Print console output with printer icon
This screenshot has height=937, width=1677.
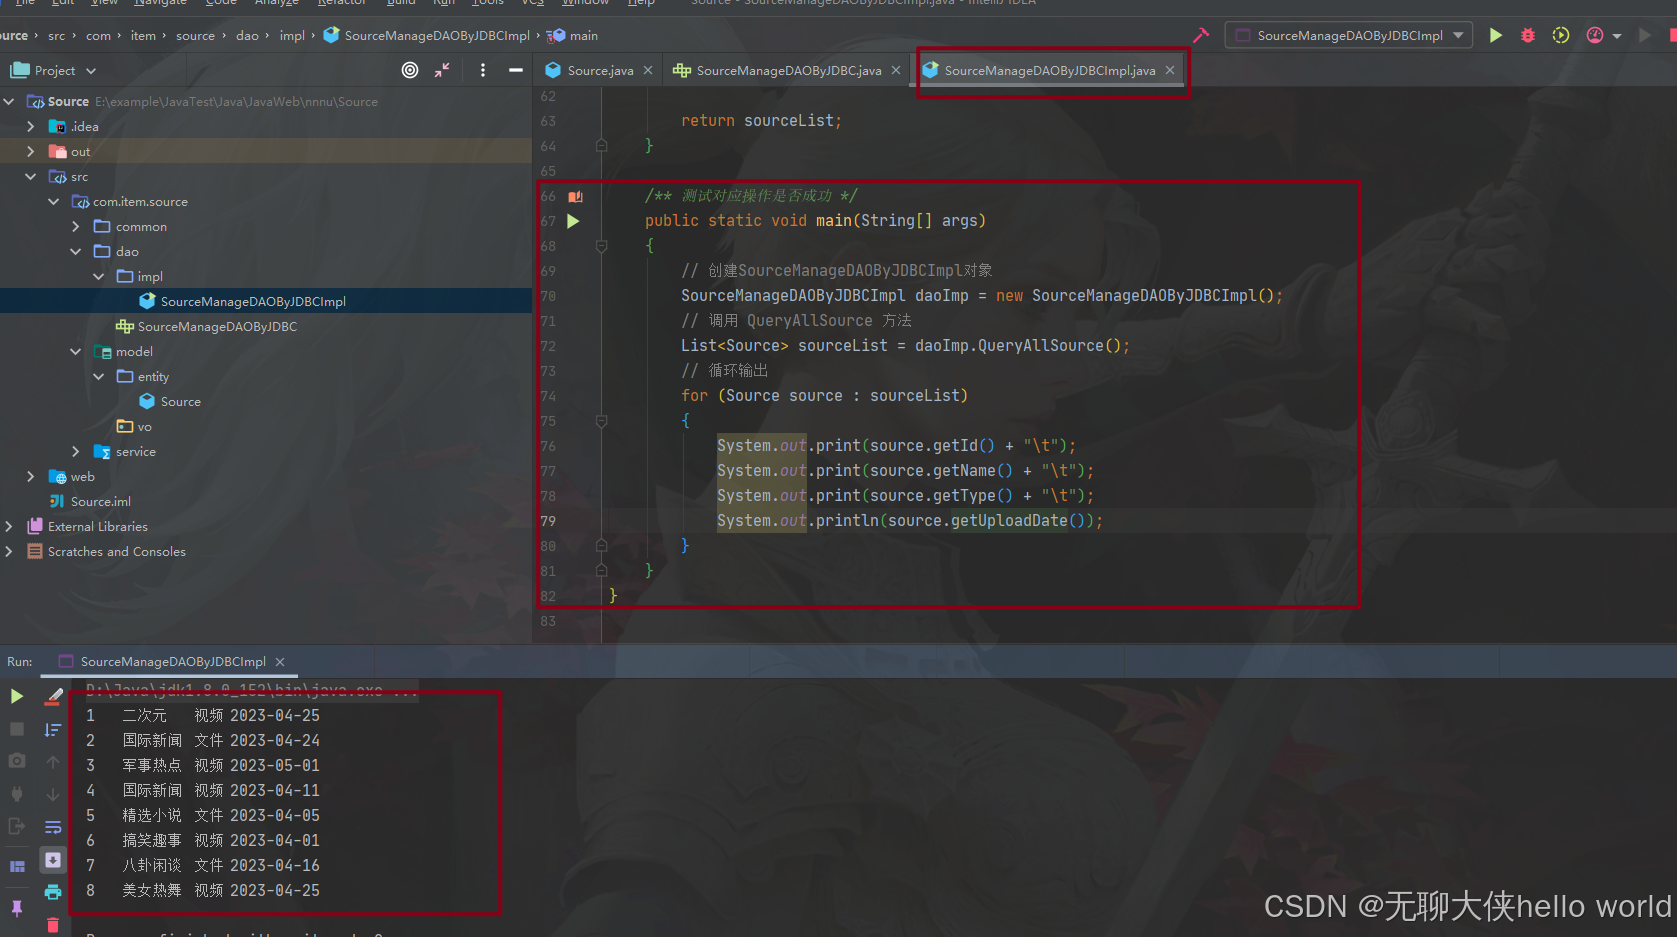click(53, 891)
